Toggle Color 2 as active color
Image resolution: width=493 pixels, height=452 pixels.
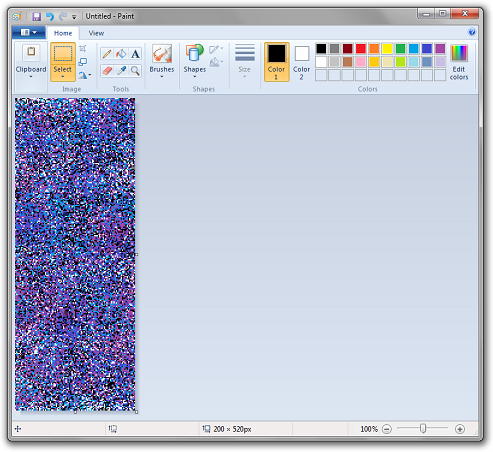click(301, 62)
